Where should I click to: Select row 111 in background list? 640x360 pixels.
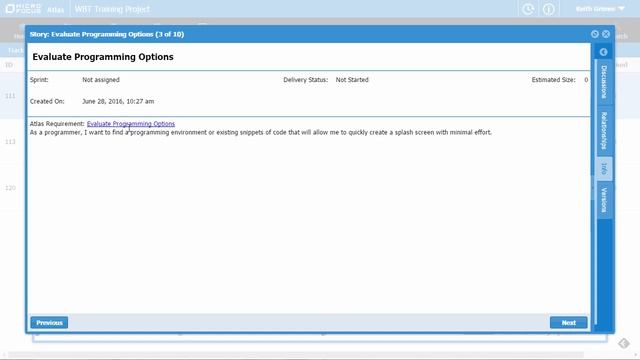point(10,96)
